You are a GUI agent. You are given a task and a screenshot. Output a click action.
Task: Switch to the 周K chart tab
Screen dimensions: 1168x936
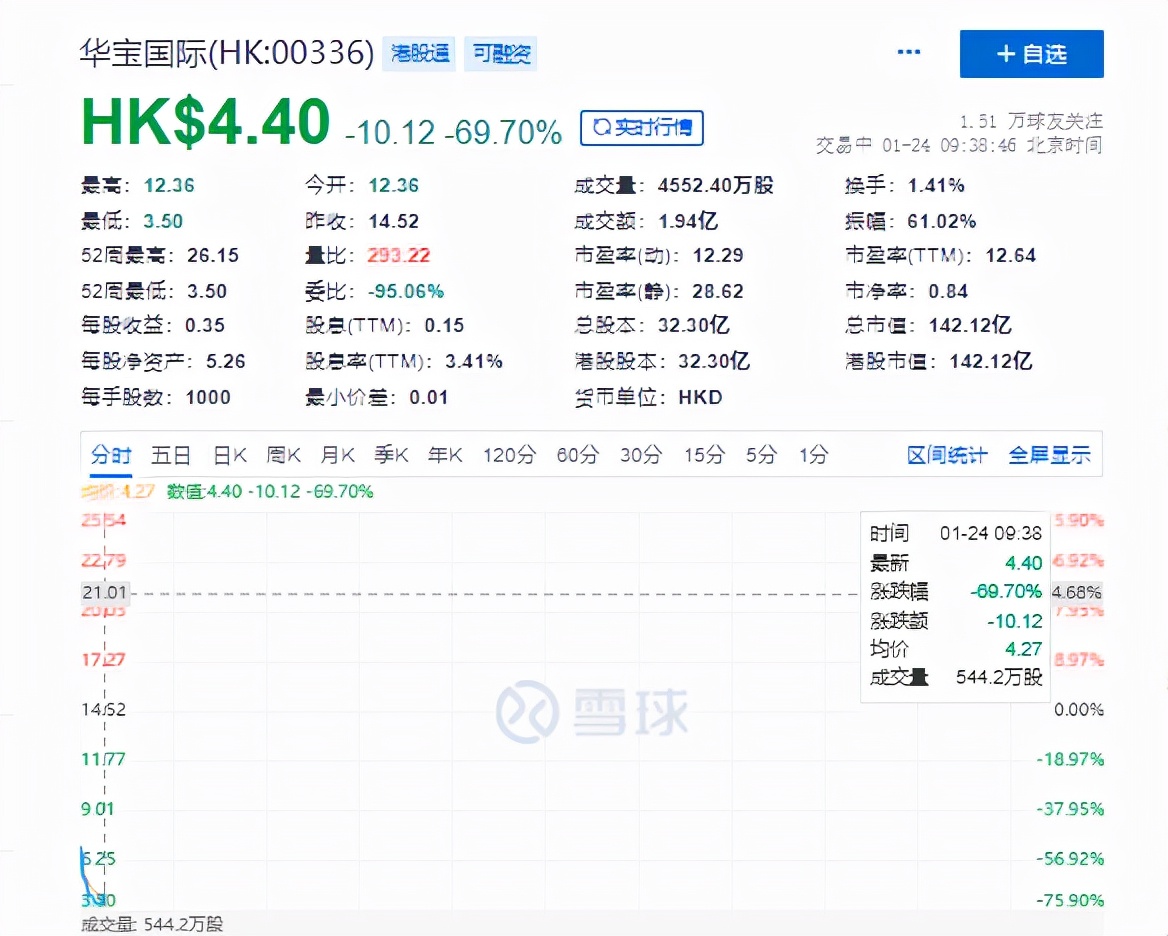coord(284,455)
